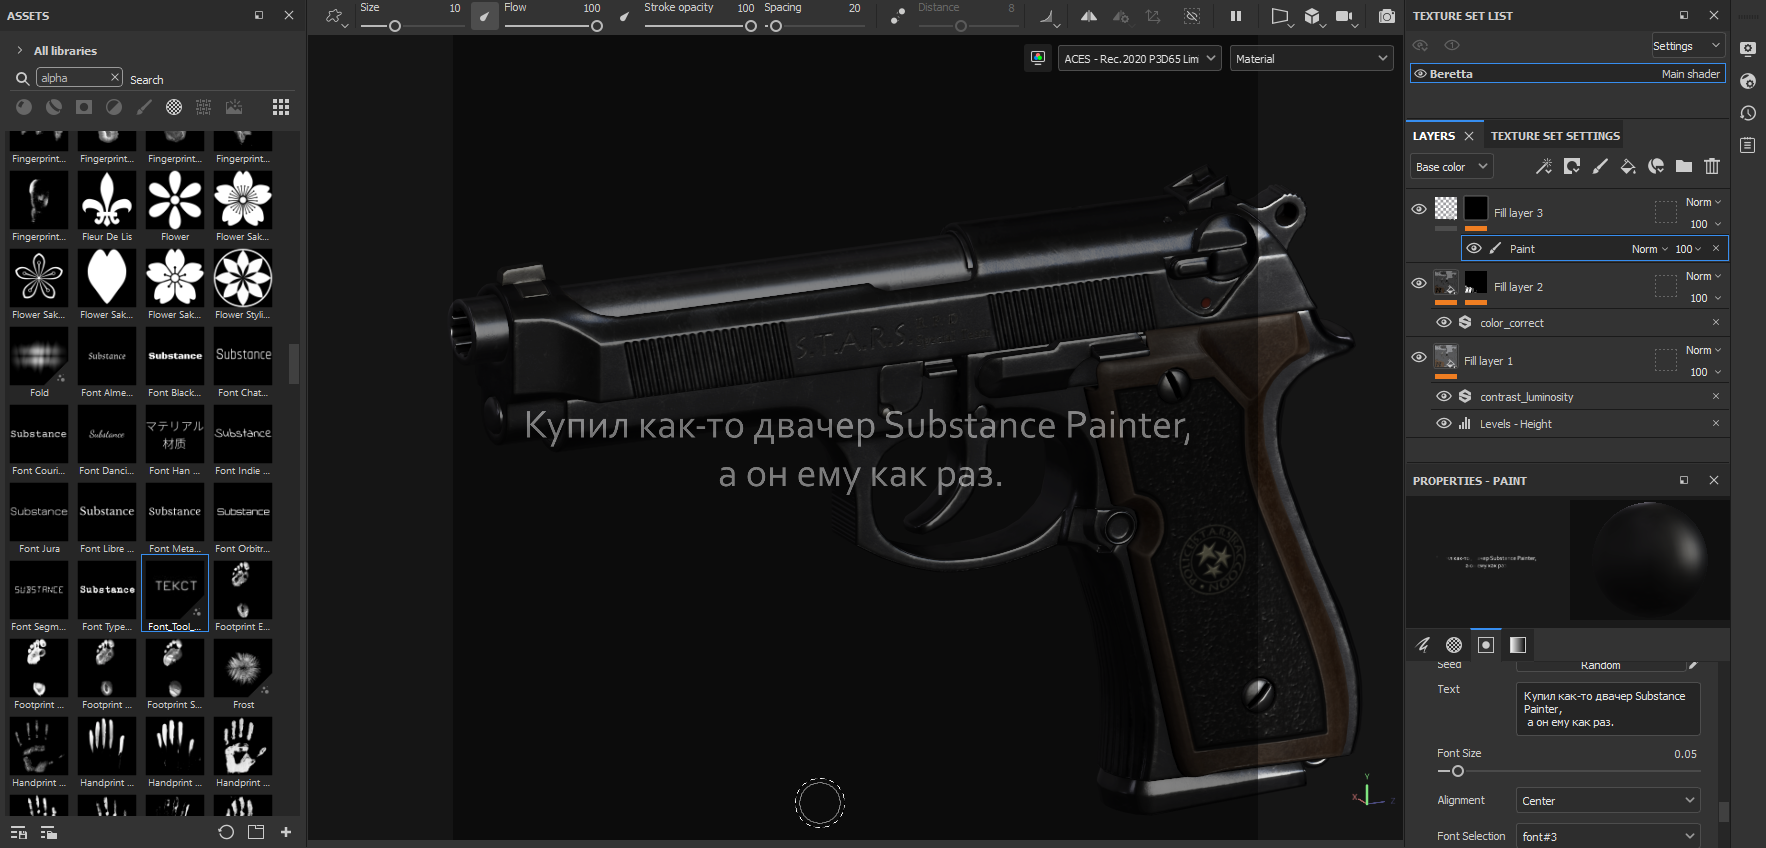
Task: Toggle the color management display icon
Action: coord(1038,58)
